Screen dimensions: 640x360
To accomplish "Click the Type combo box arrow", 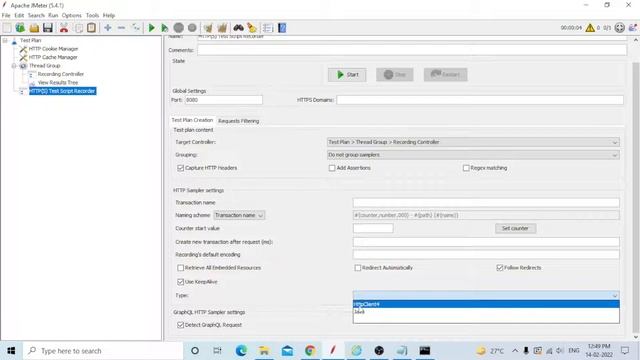I will (x=615, y=295).
